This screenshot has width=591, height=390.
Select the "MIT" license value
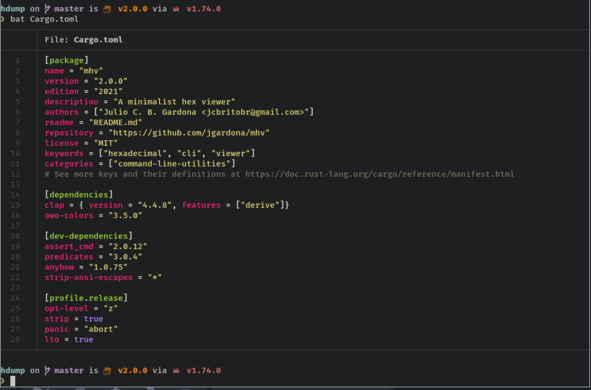pos(106,143)
